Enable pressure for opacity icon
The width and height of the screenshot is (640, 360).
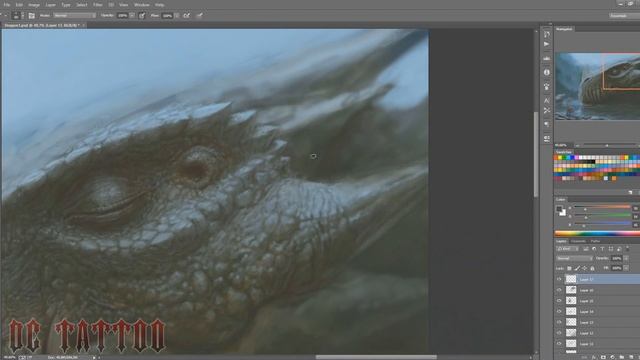142,16
